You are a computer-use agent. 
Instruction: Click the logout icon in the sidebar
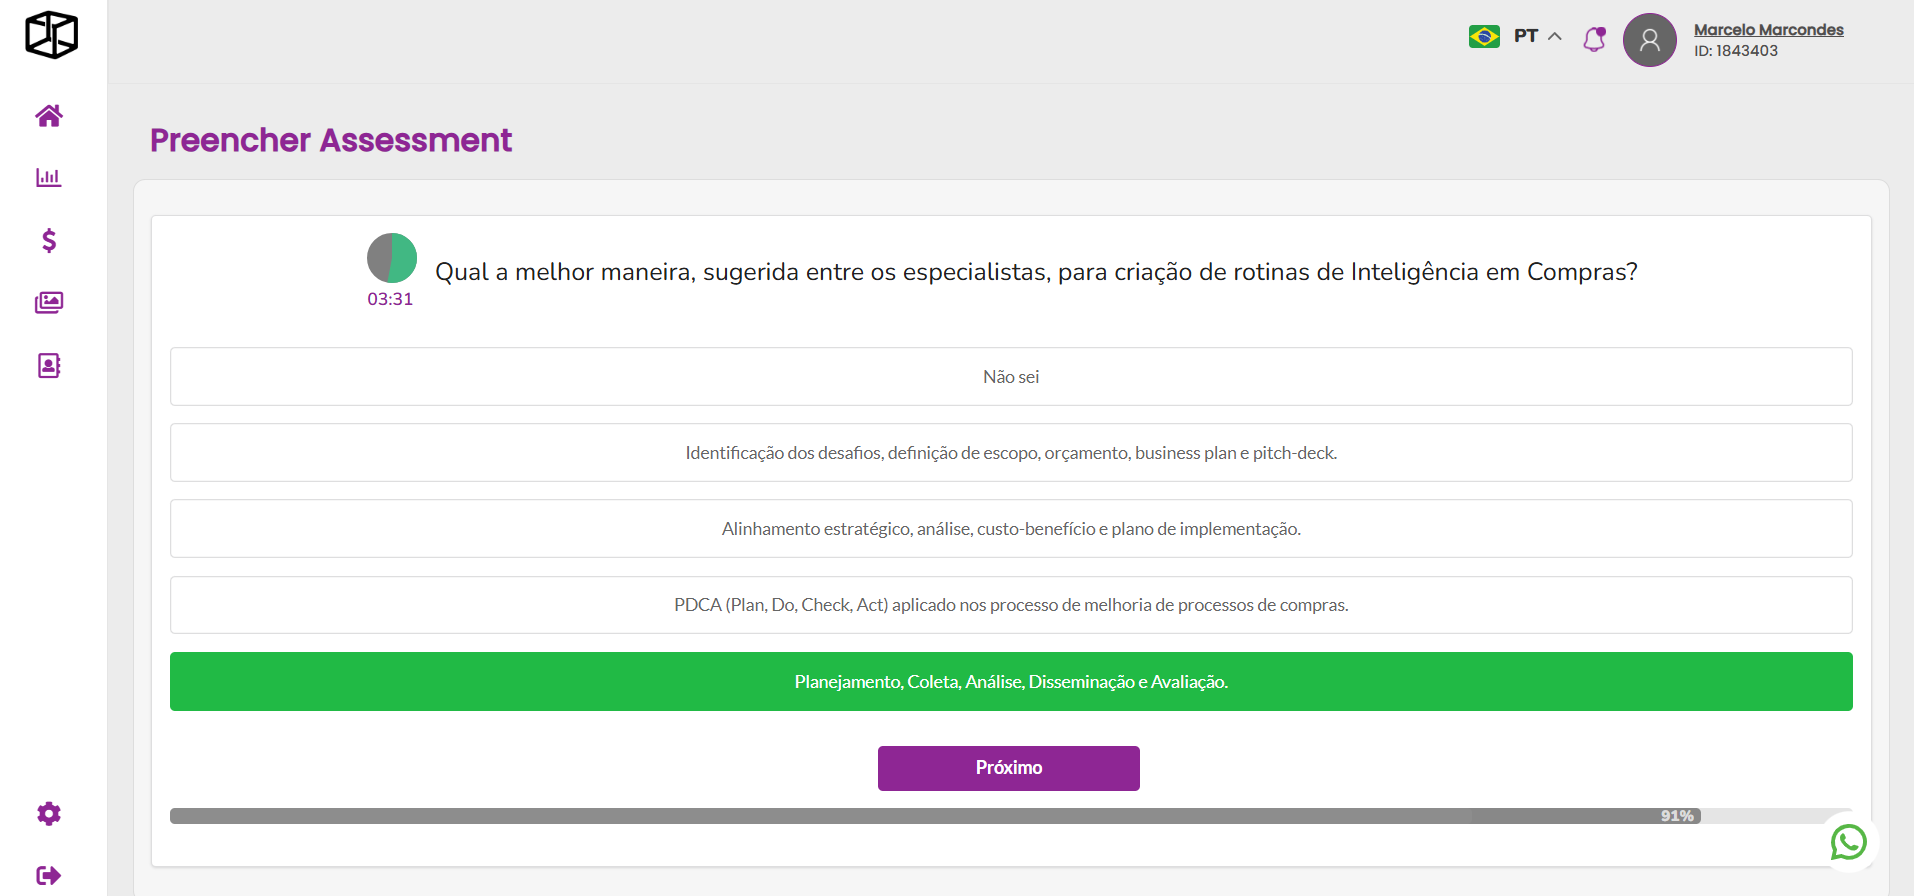point(49,876)
